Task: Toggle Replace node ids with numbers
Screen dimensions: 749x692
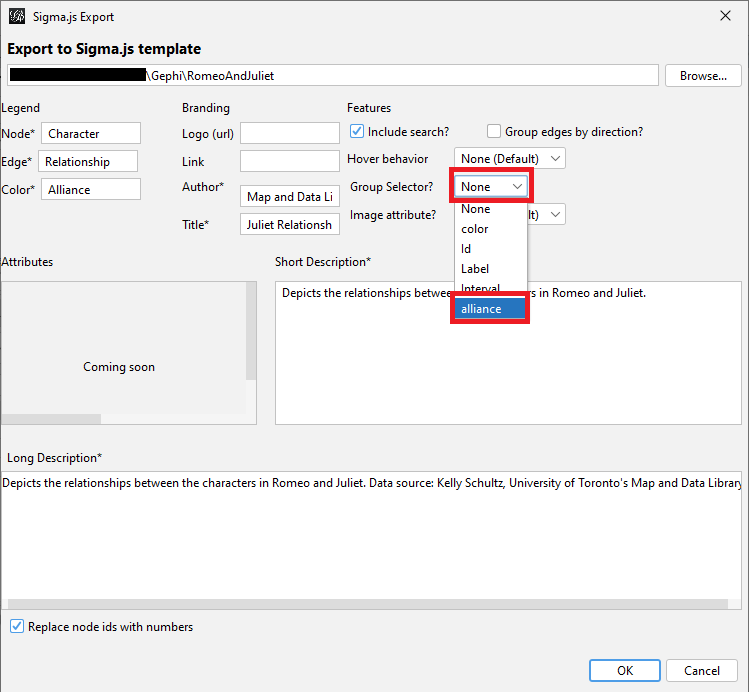Action: pos(17,626)
